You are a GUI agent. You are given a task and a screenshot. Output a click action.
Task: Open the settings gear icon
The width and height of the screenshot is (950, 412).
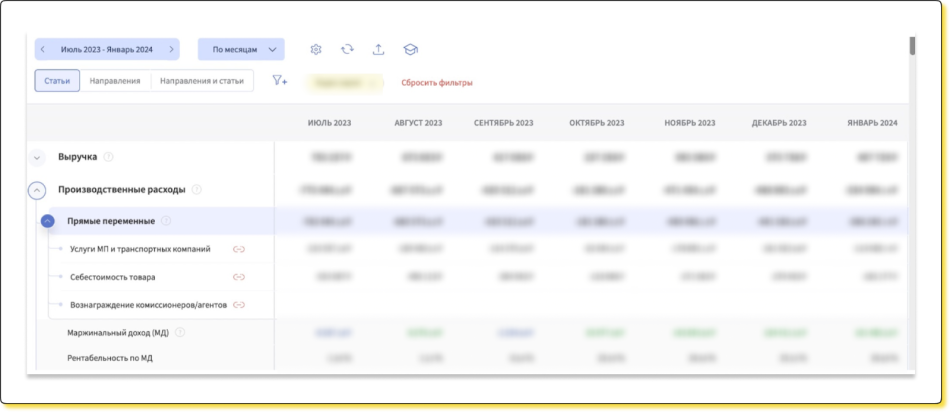click(316, 49)
